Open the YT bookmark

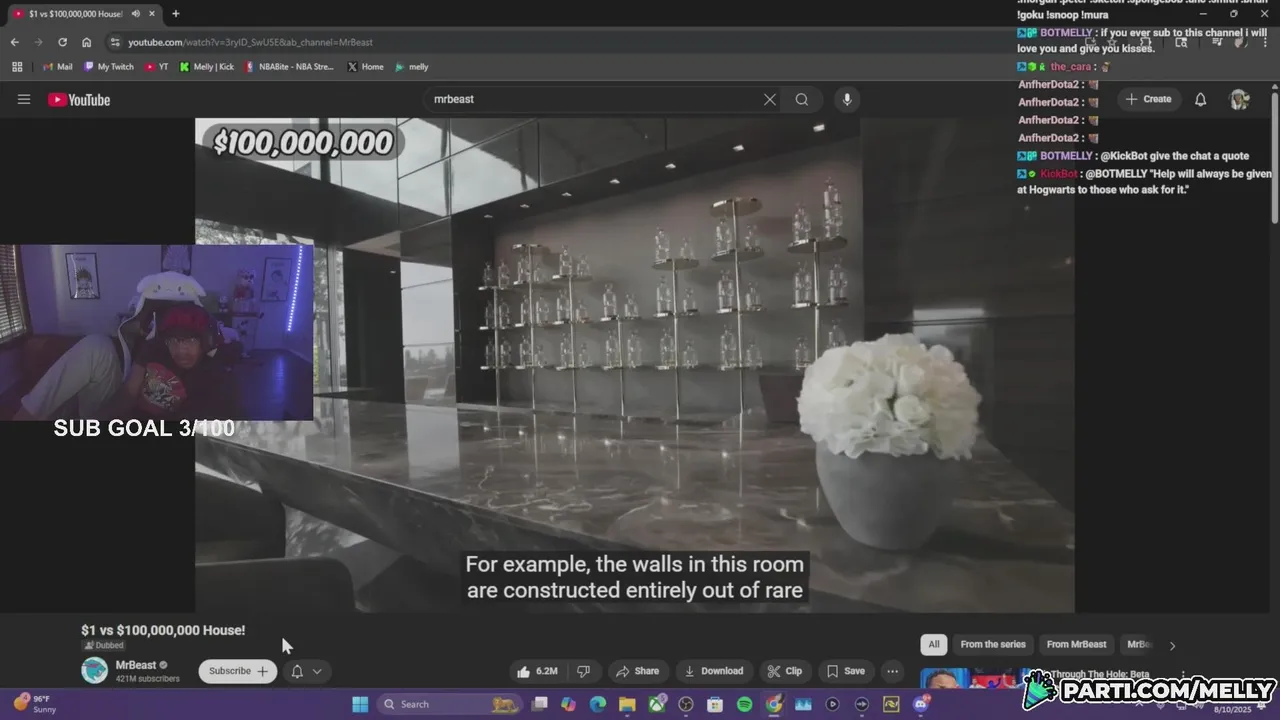pos(157,67)
